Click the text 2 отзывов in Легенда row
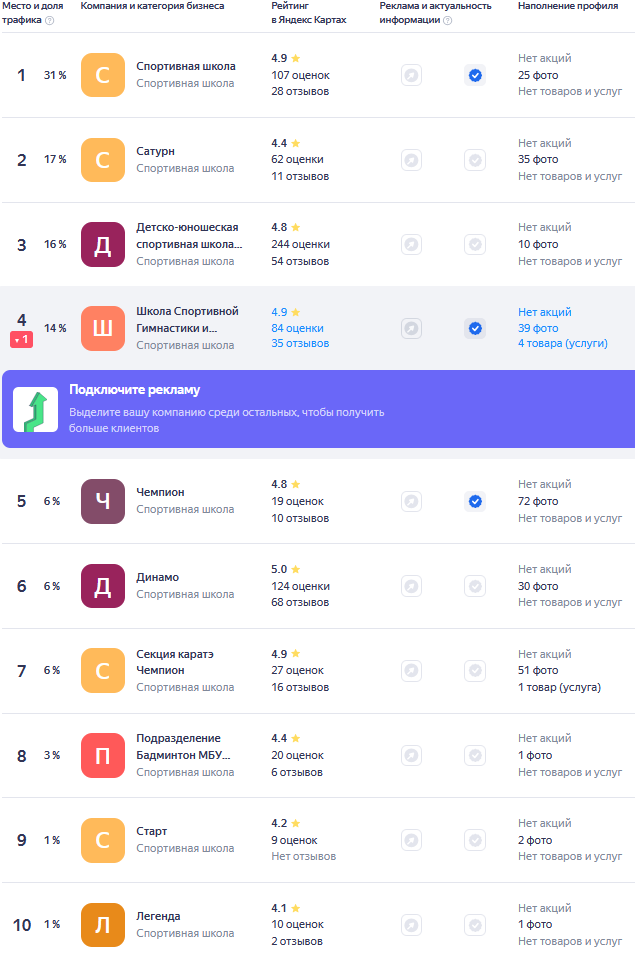 pyautogui.click(x=297, y=941)
